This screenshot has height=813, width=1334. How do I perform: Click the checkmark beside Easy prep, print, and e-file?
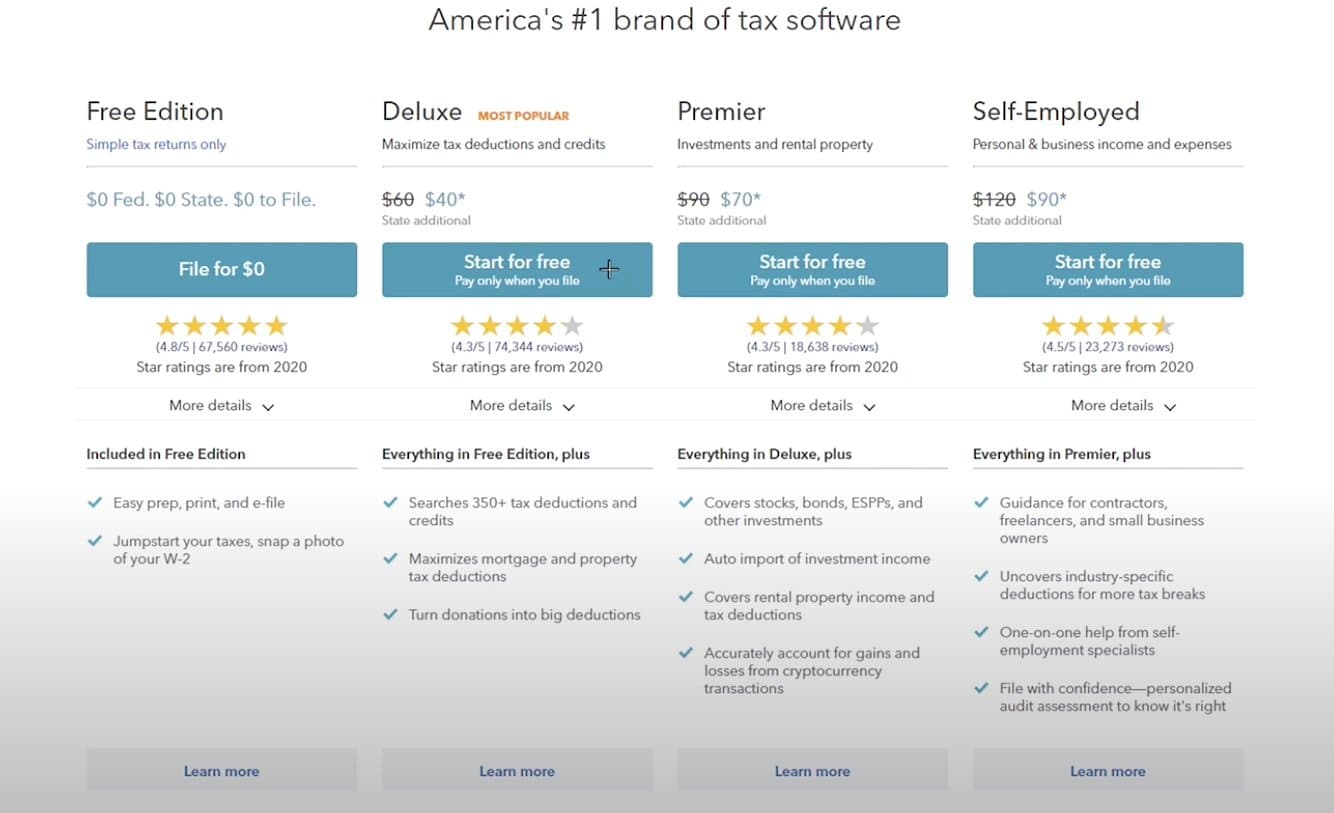pyautogui.click(x=95, y=502)
